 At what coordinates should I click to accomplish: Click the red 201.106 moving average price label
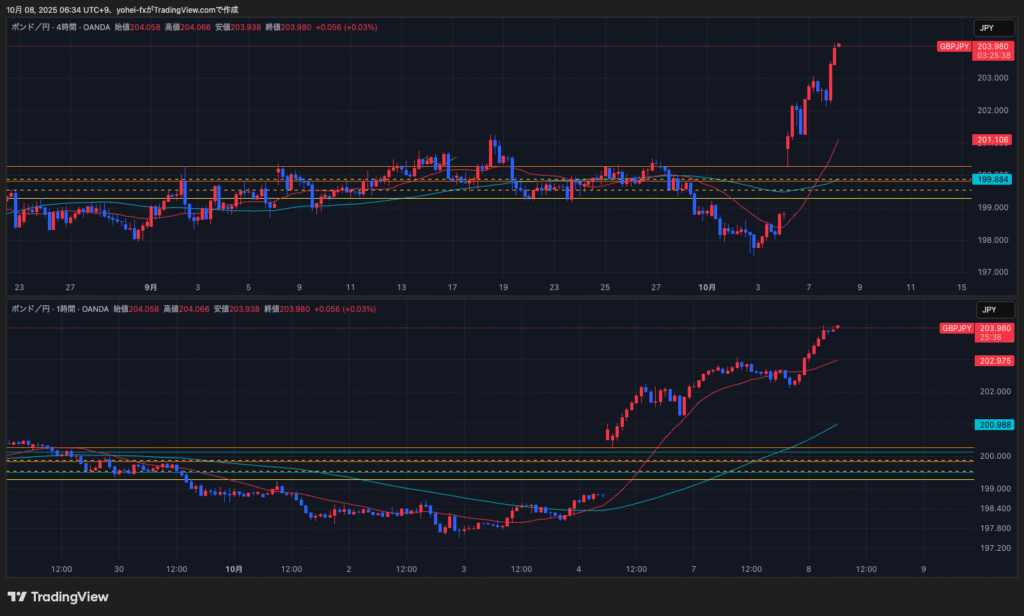pos(993,140)
